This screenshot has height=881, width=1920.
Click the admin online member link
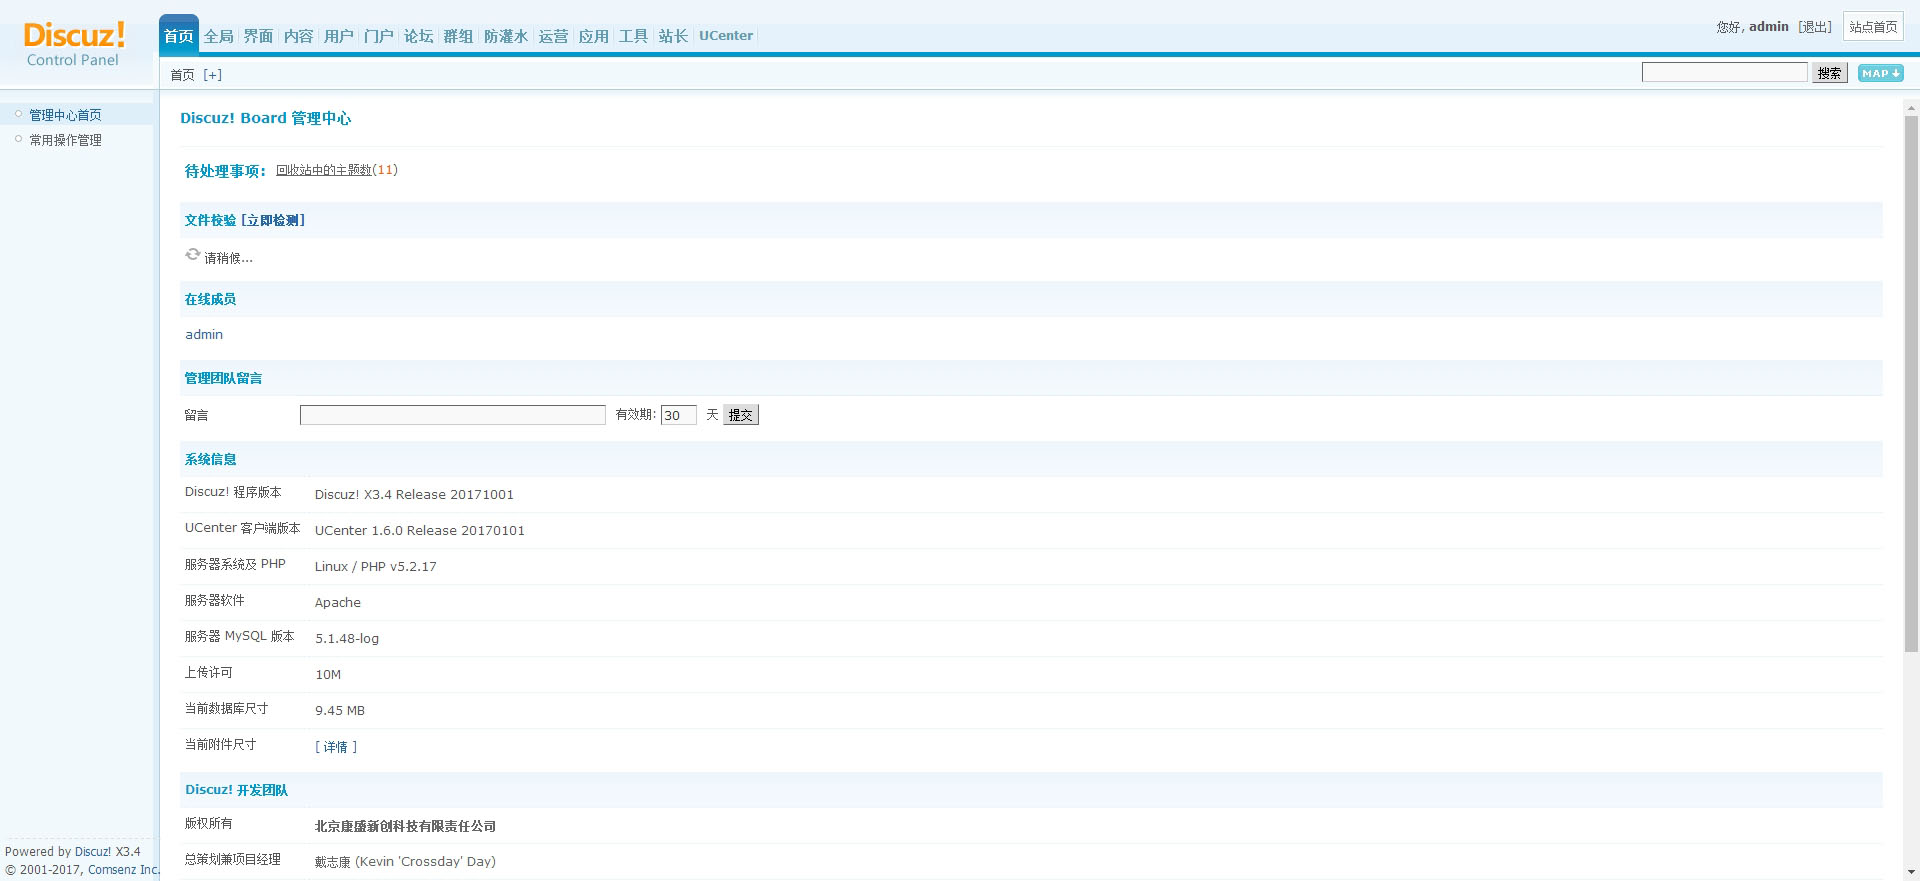(204, 335)
